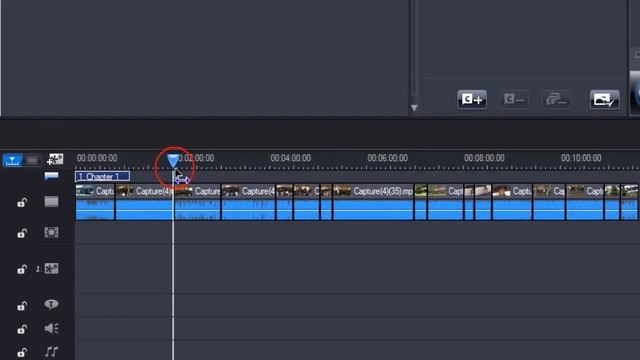Click the down arrow of the panel scrollbar
640x360 pixels.
click(414, 108)
